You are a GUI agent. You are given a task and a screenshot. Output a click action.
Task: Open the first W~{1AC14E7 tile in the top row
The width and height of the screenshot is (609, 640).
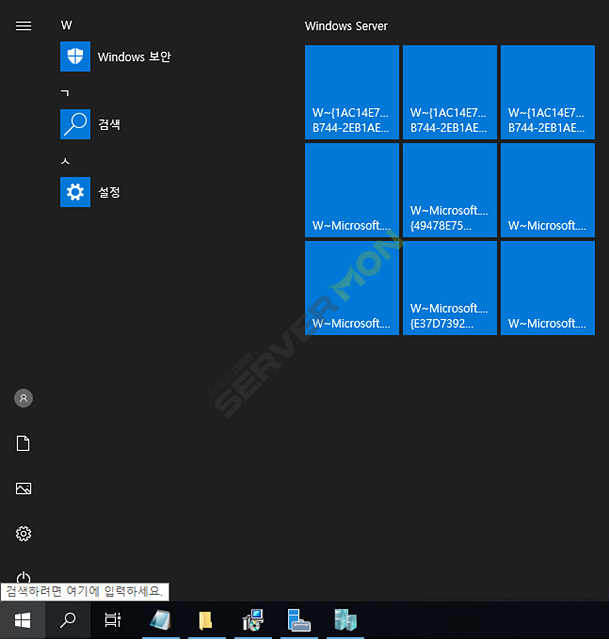point(352,92)
